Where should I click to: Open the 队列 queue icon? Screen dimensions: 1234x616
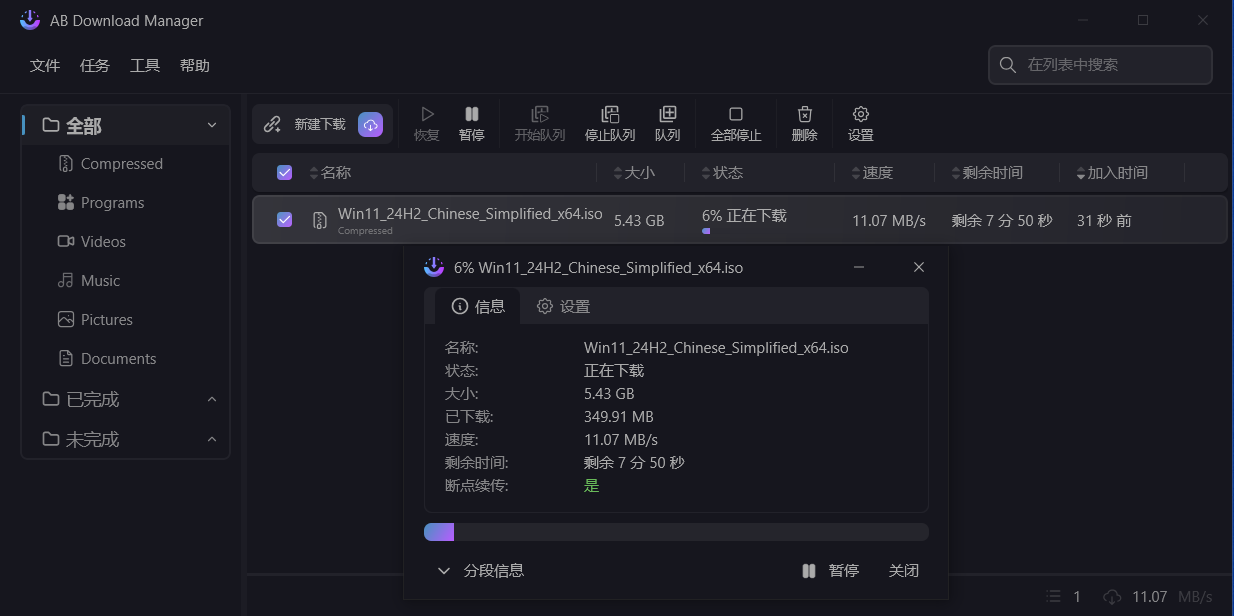668,114
